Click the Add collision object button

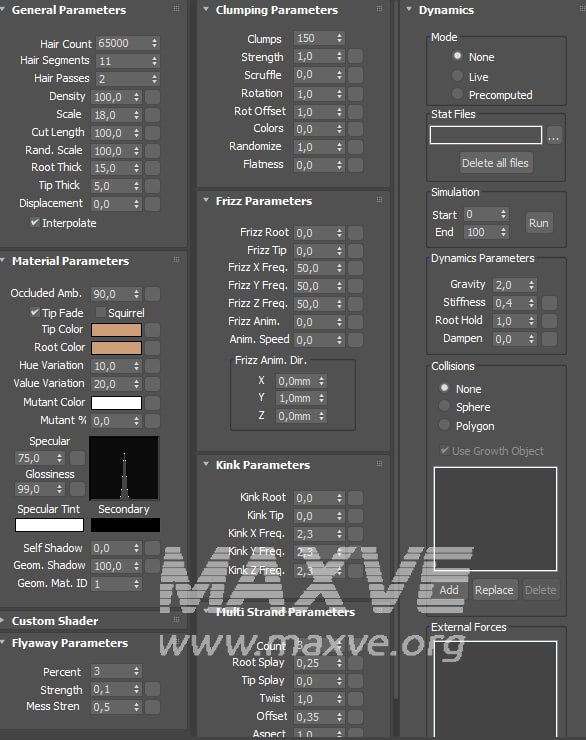(449, 590)
